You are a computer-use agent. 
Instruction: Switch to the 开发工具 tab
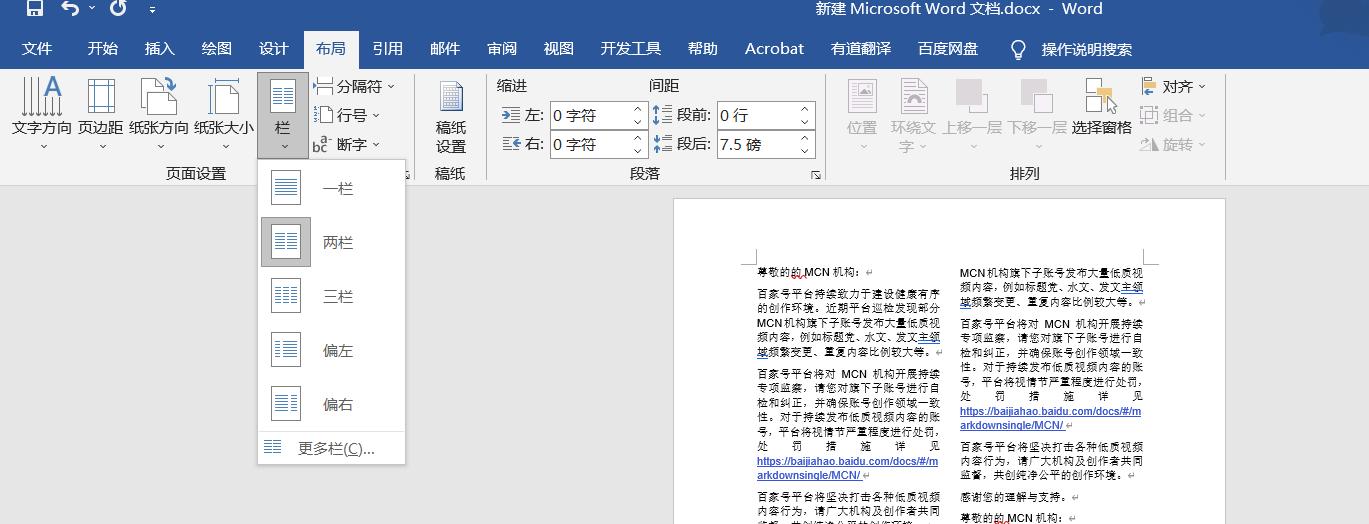pos(631,49)
